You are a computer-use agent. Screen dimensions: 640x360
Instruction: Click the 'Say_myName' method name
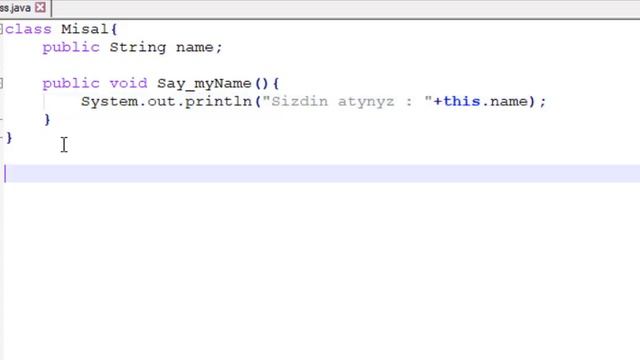[x=204, y=84]
